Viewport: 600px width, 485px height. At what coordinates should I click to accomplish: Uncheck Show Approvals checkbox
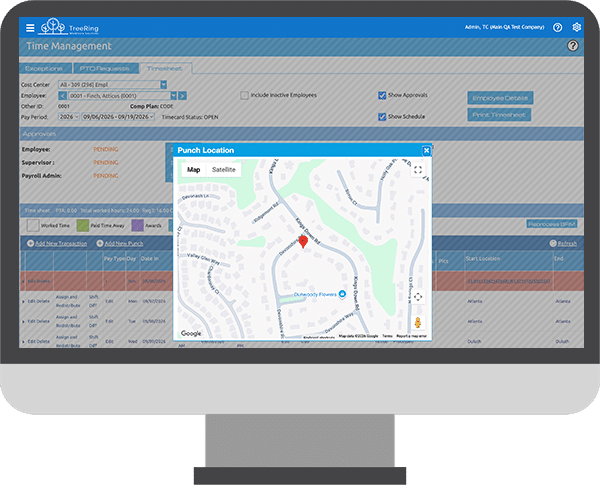point(382,95)
